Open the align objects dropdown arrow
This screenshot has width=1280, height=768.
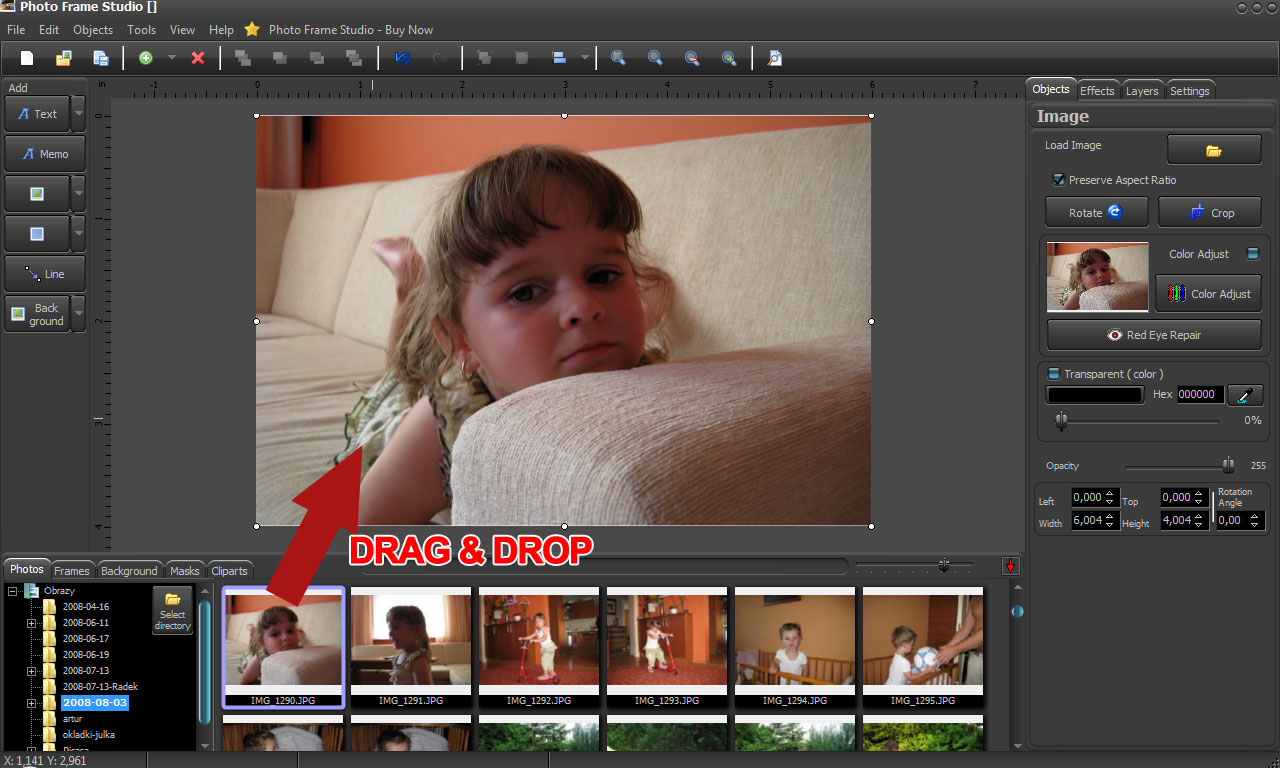pos(584,58)
